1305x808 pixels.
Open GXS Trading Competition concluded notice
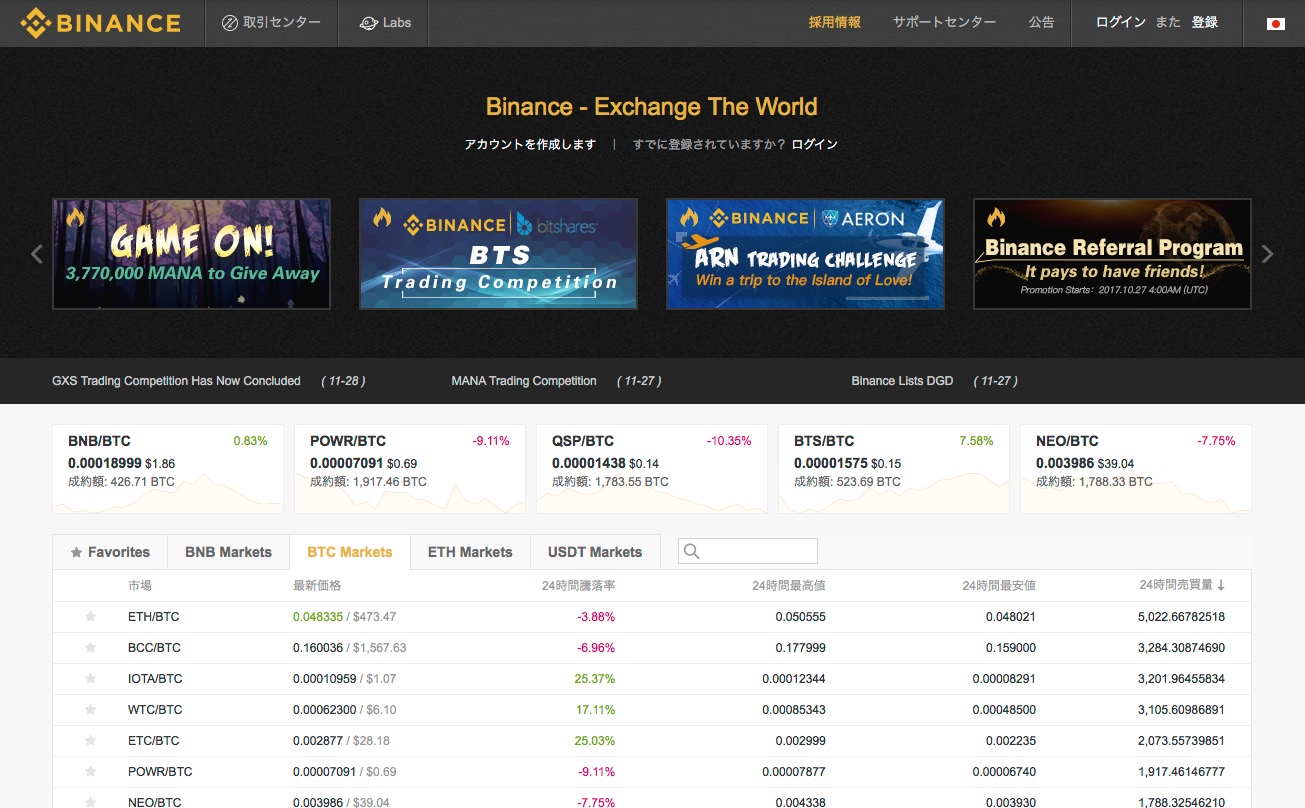pyautogui.click(x=176, y=381)
